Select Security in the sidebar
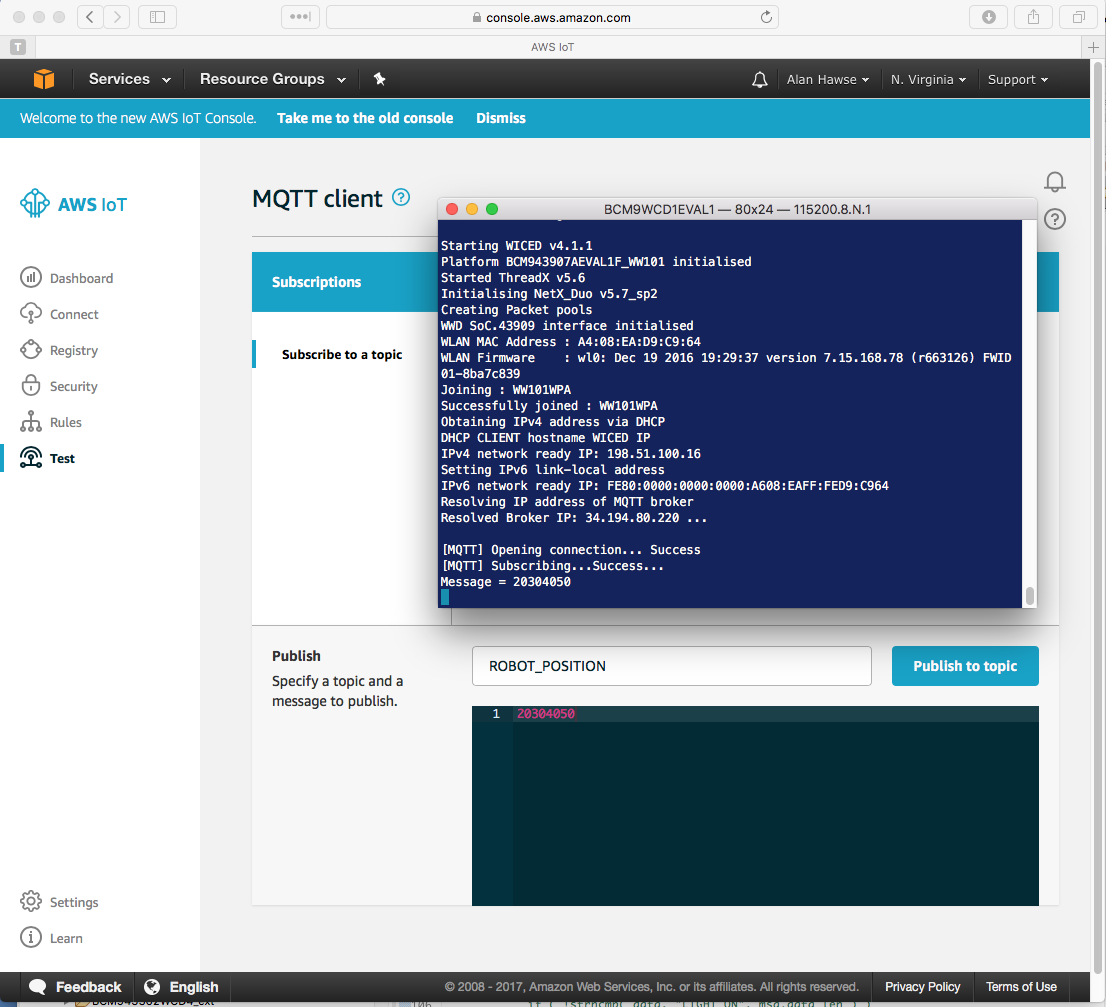 [x=73, y=386]
